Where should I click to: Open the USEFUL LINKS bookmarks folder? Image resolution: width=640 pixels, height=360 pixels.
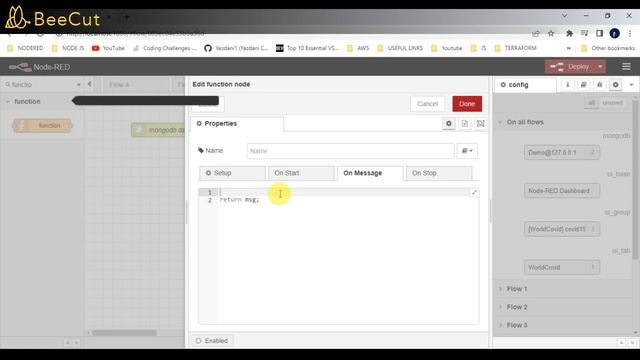(400, 48)
